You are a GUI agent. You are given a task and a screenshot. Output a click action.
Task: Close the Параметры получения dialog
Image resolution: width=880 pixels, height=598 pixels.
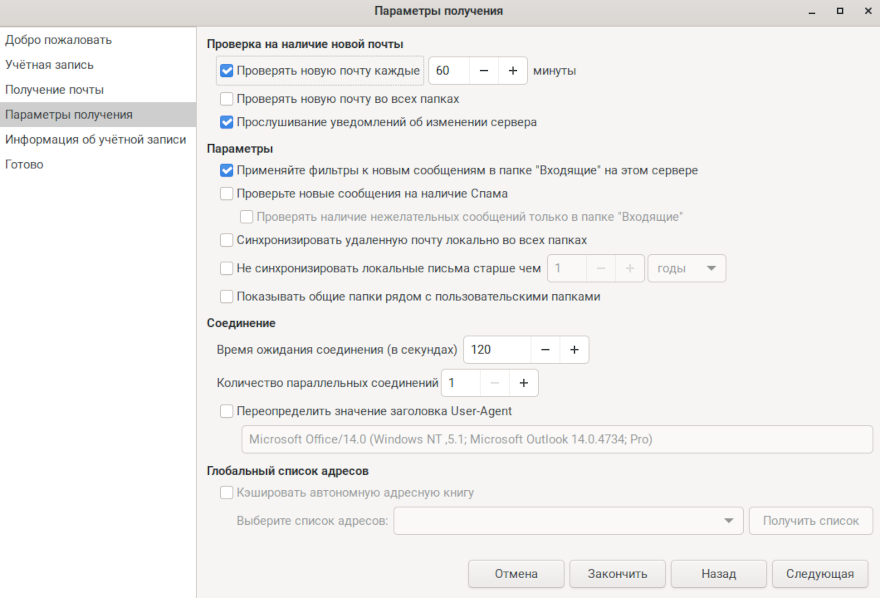[864, 11]
